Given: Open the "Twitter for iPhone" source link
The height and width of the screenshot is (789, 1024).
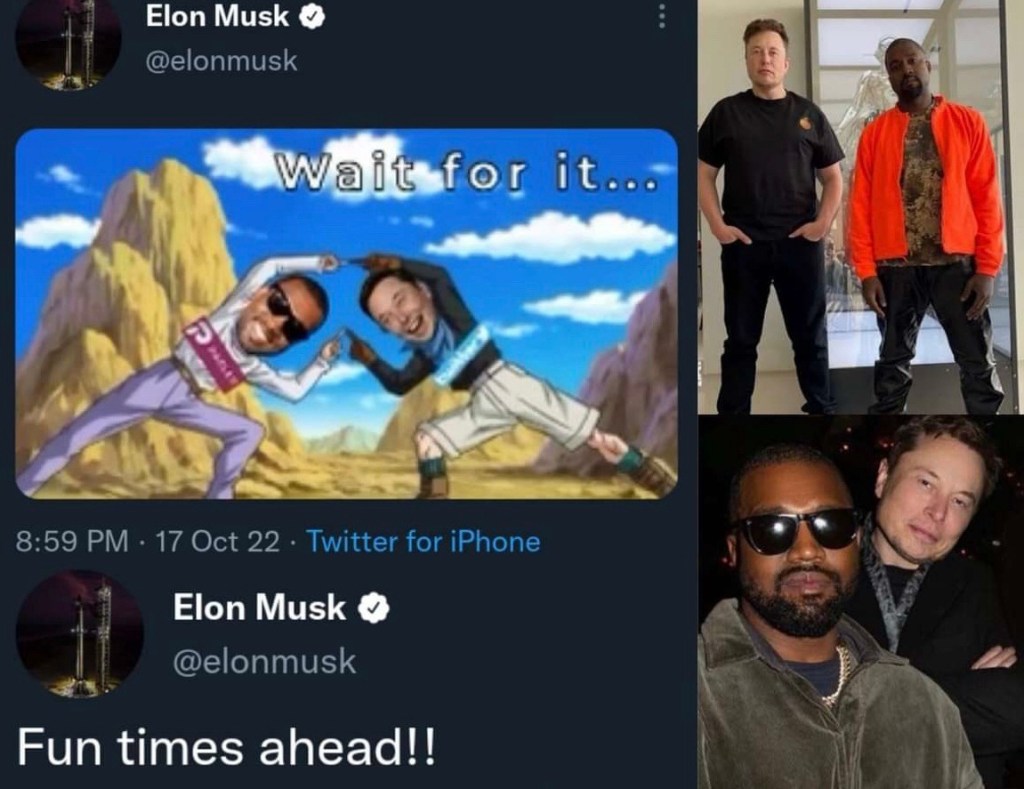Looking at the screenshot, I should pos(423,541).
